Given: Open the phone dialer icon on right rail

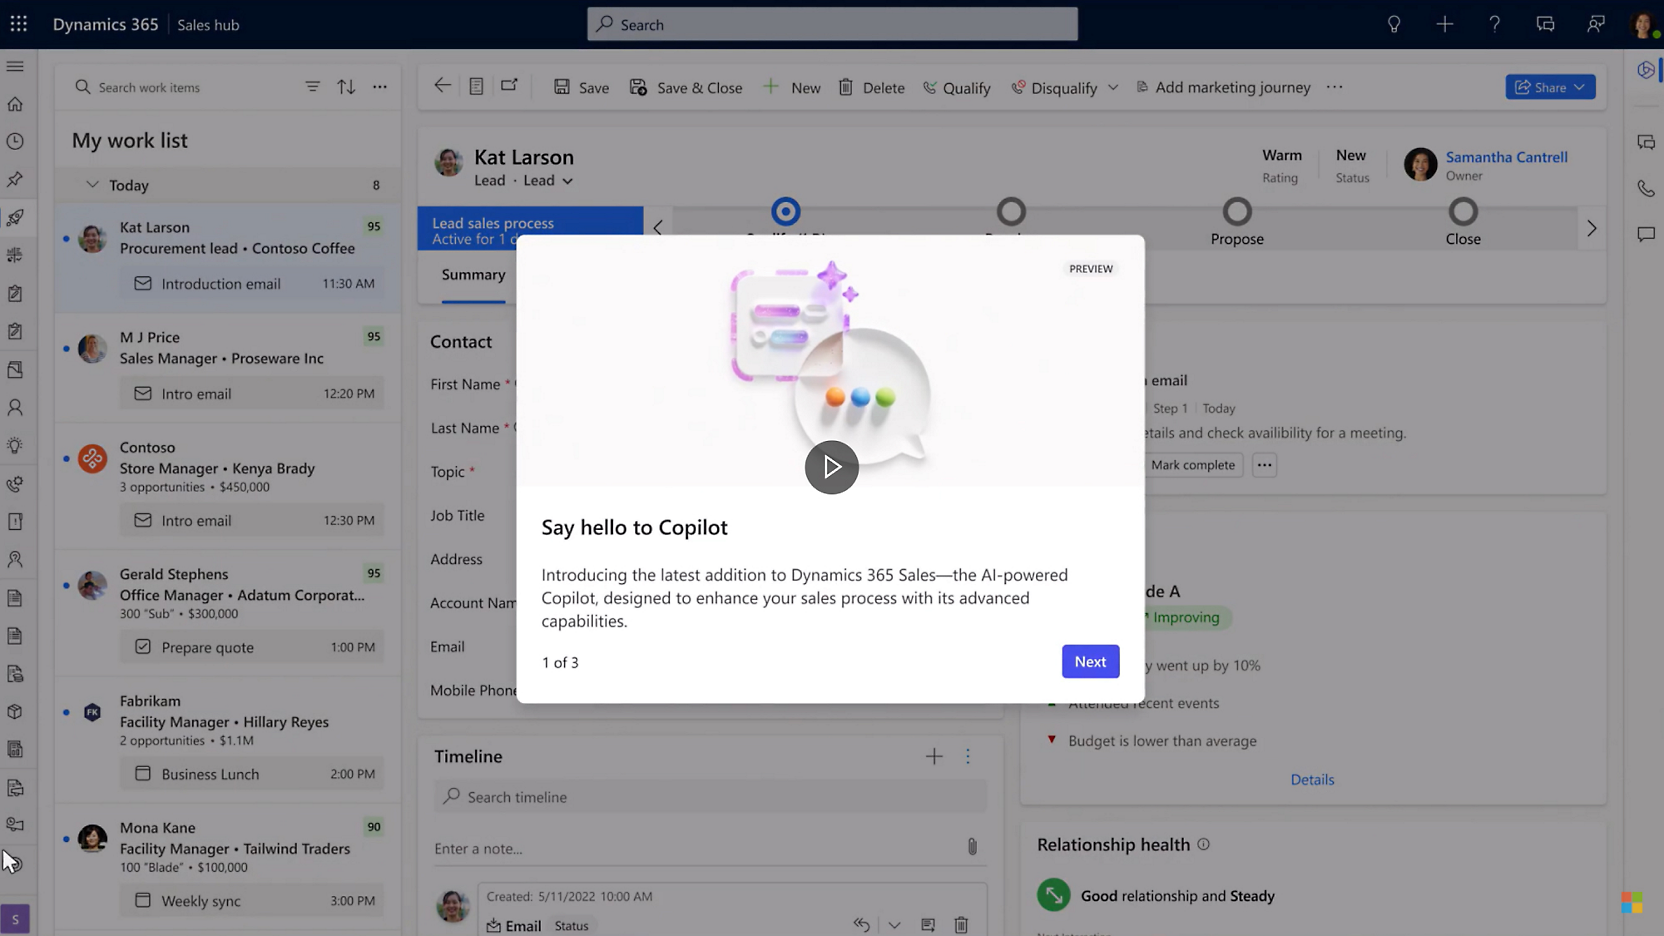Looking at the screenshot, I should click(1646, 188).
